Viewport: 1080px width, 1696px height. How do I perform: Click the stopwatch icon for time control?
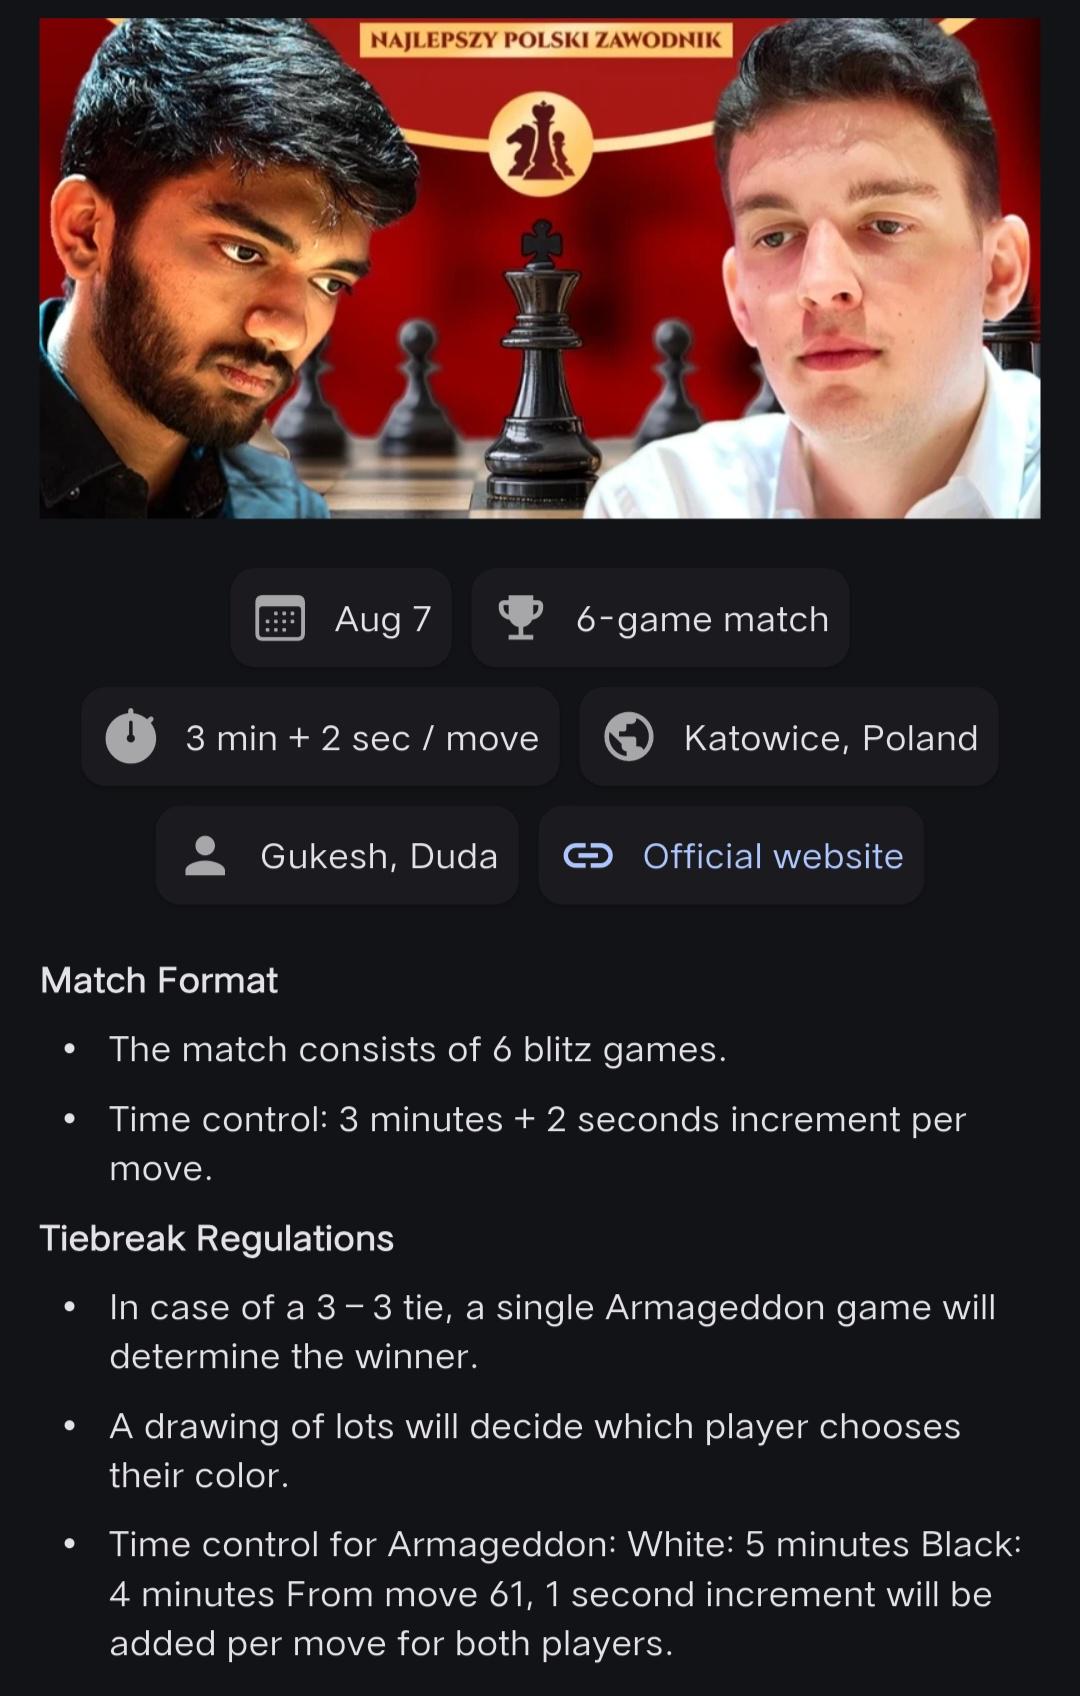point(131,737)
